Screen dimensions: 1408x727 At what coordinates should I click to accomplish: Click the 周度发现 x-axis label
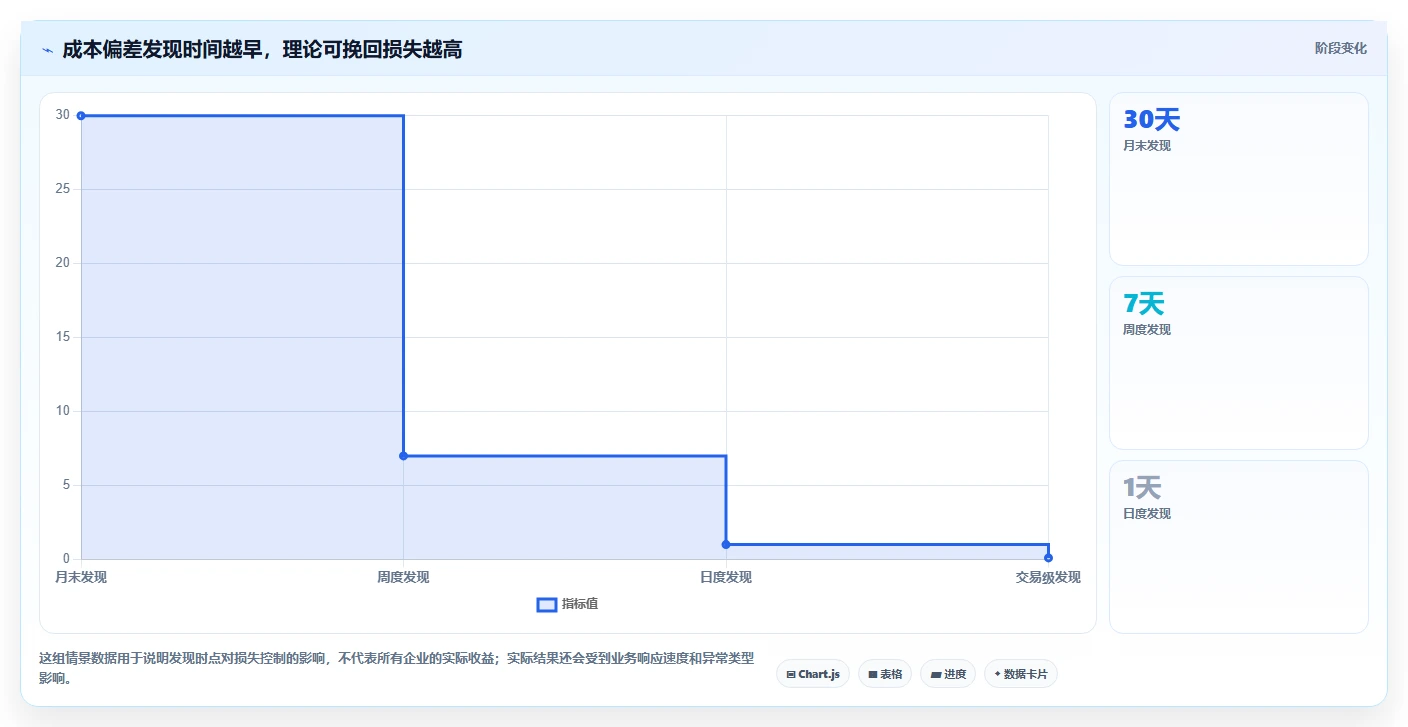pyautogui.click(x=403, y=577)
